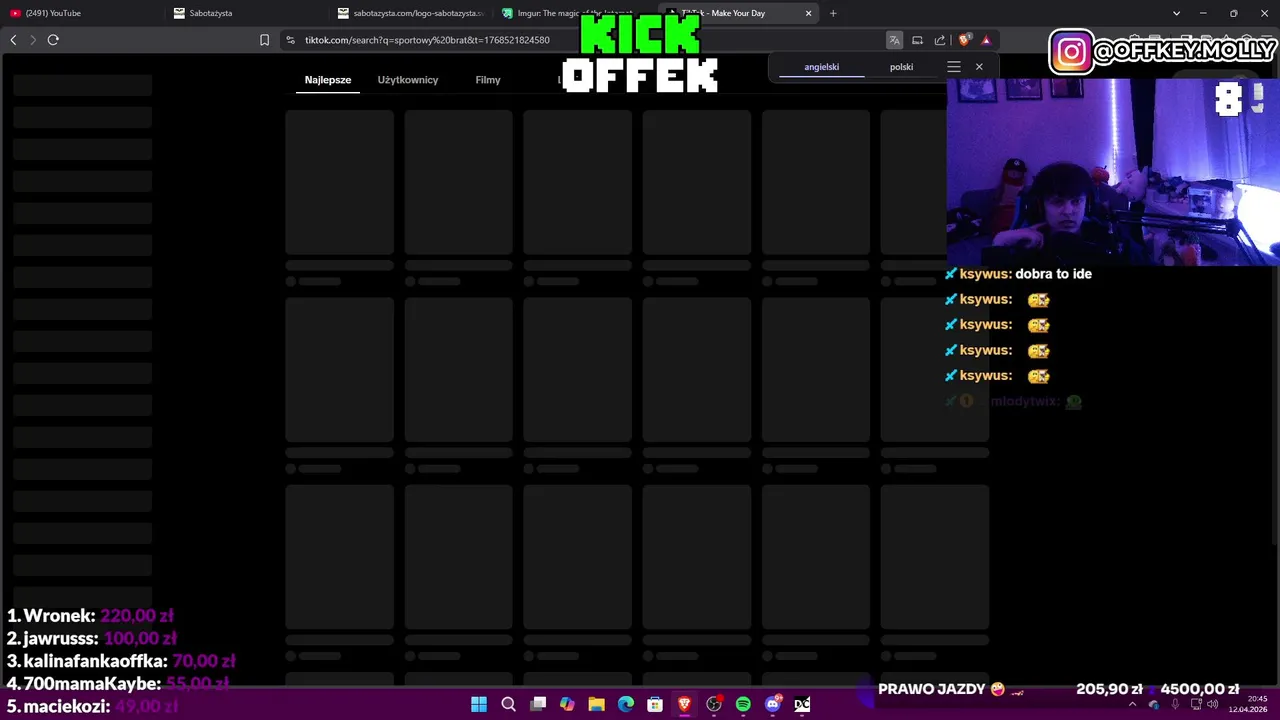Viewport: 1280px width, 720px height.
Task: Open the Brave Rewards triangle icon
Action: [x=986, y=40]
